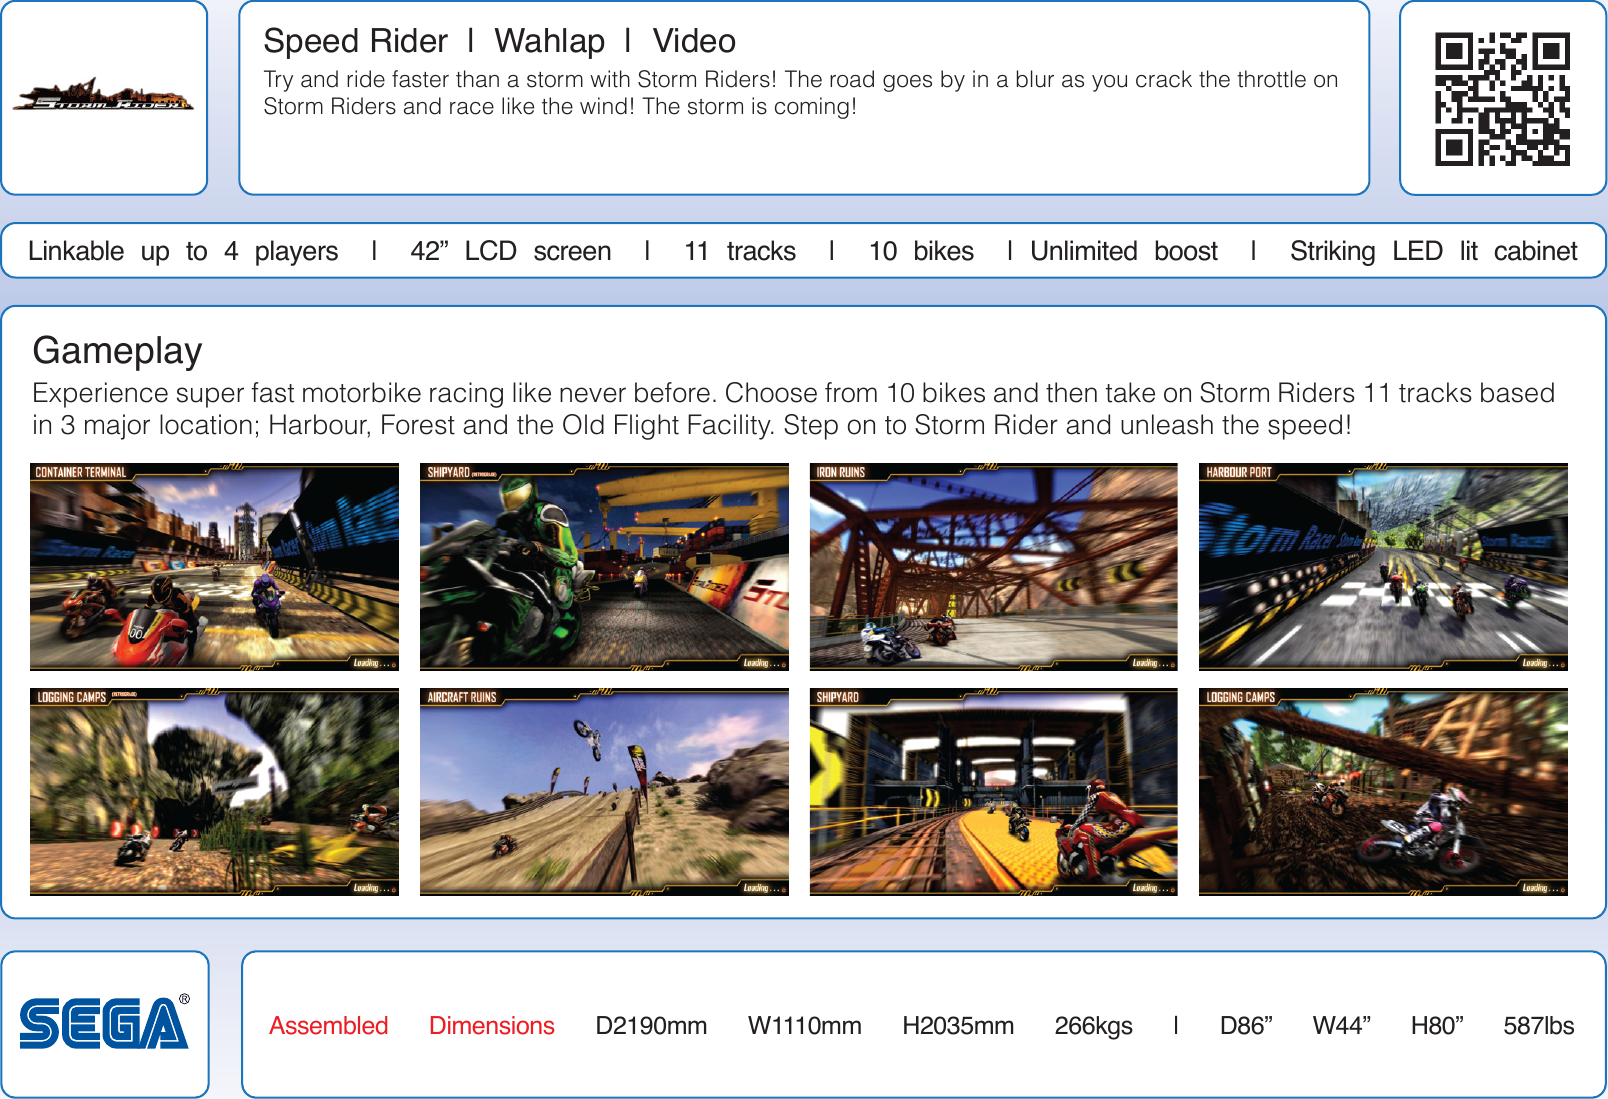Click the 'D2190mm' depth value

pyautogui.click(x=651, y=1026)
